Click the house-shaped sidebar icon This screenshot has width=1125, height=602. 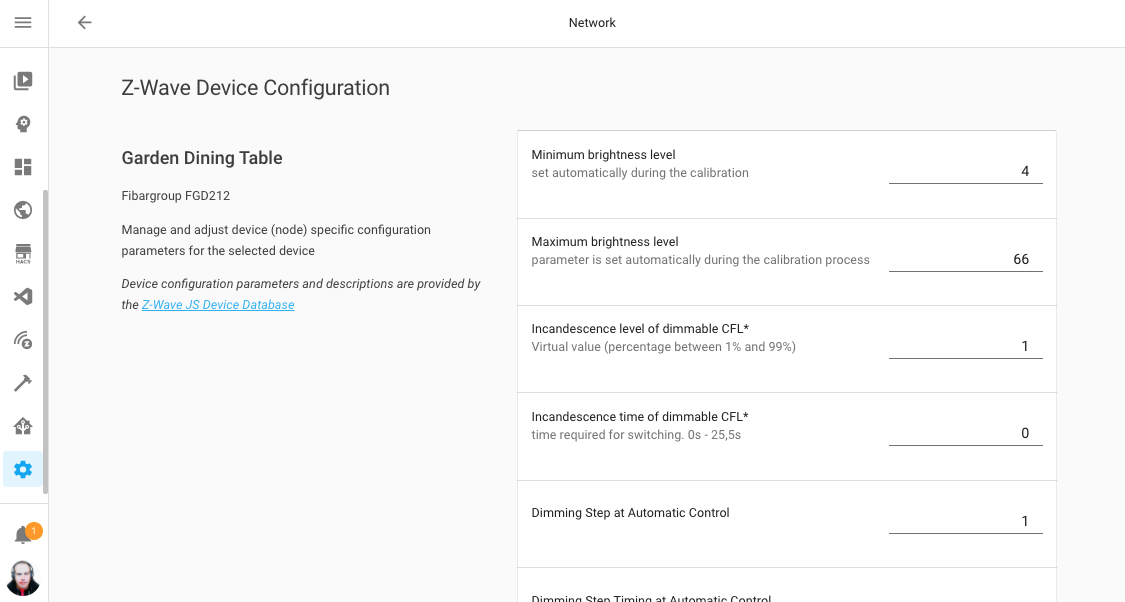(x=22, y=425)
